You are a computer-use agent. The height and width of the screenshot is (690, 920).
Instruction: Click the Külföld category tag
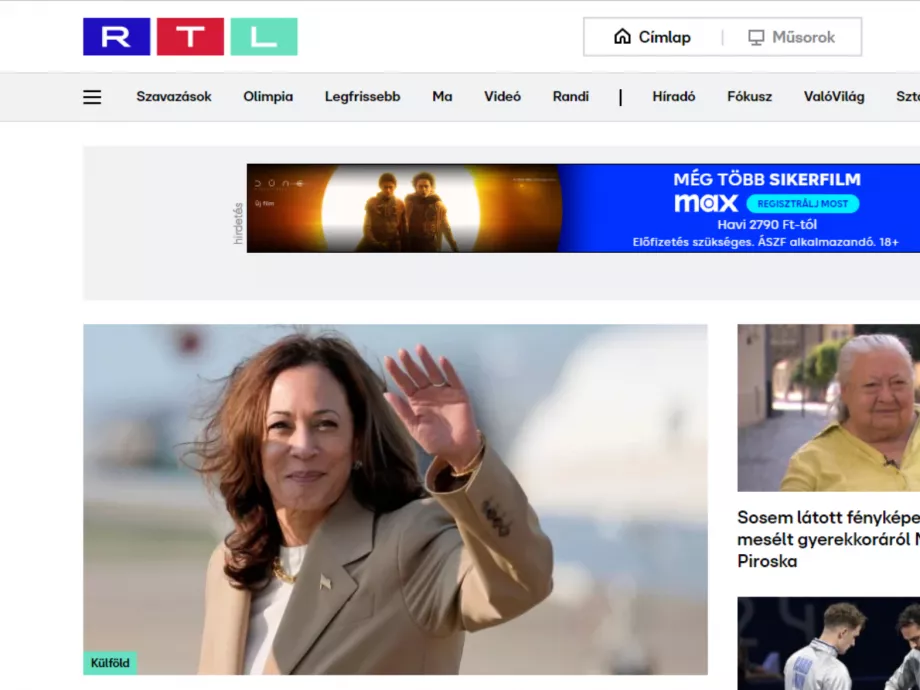pos(110,663)
